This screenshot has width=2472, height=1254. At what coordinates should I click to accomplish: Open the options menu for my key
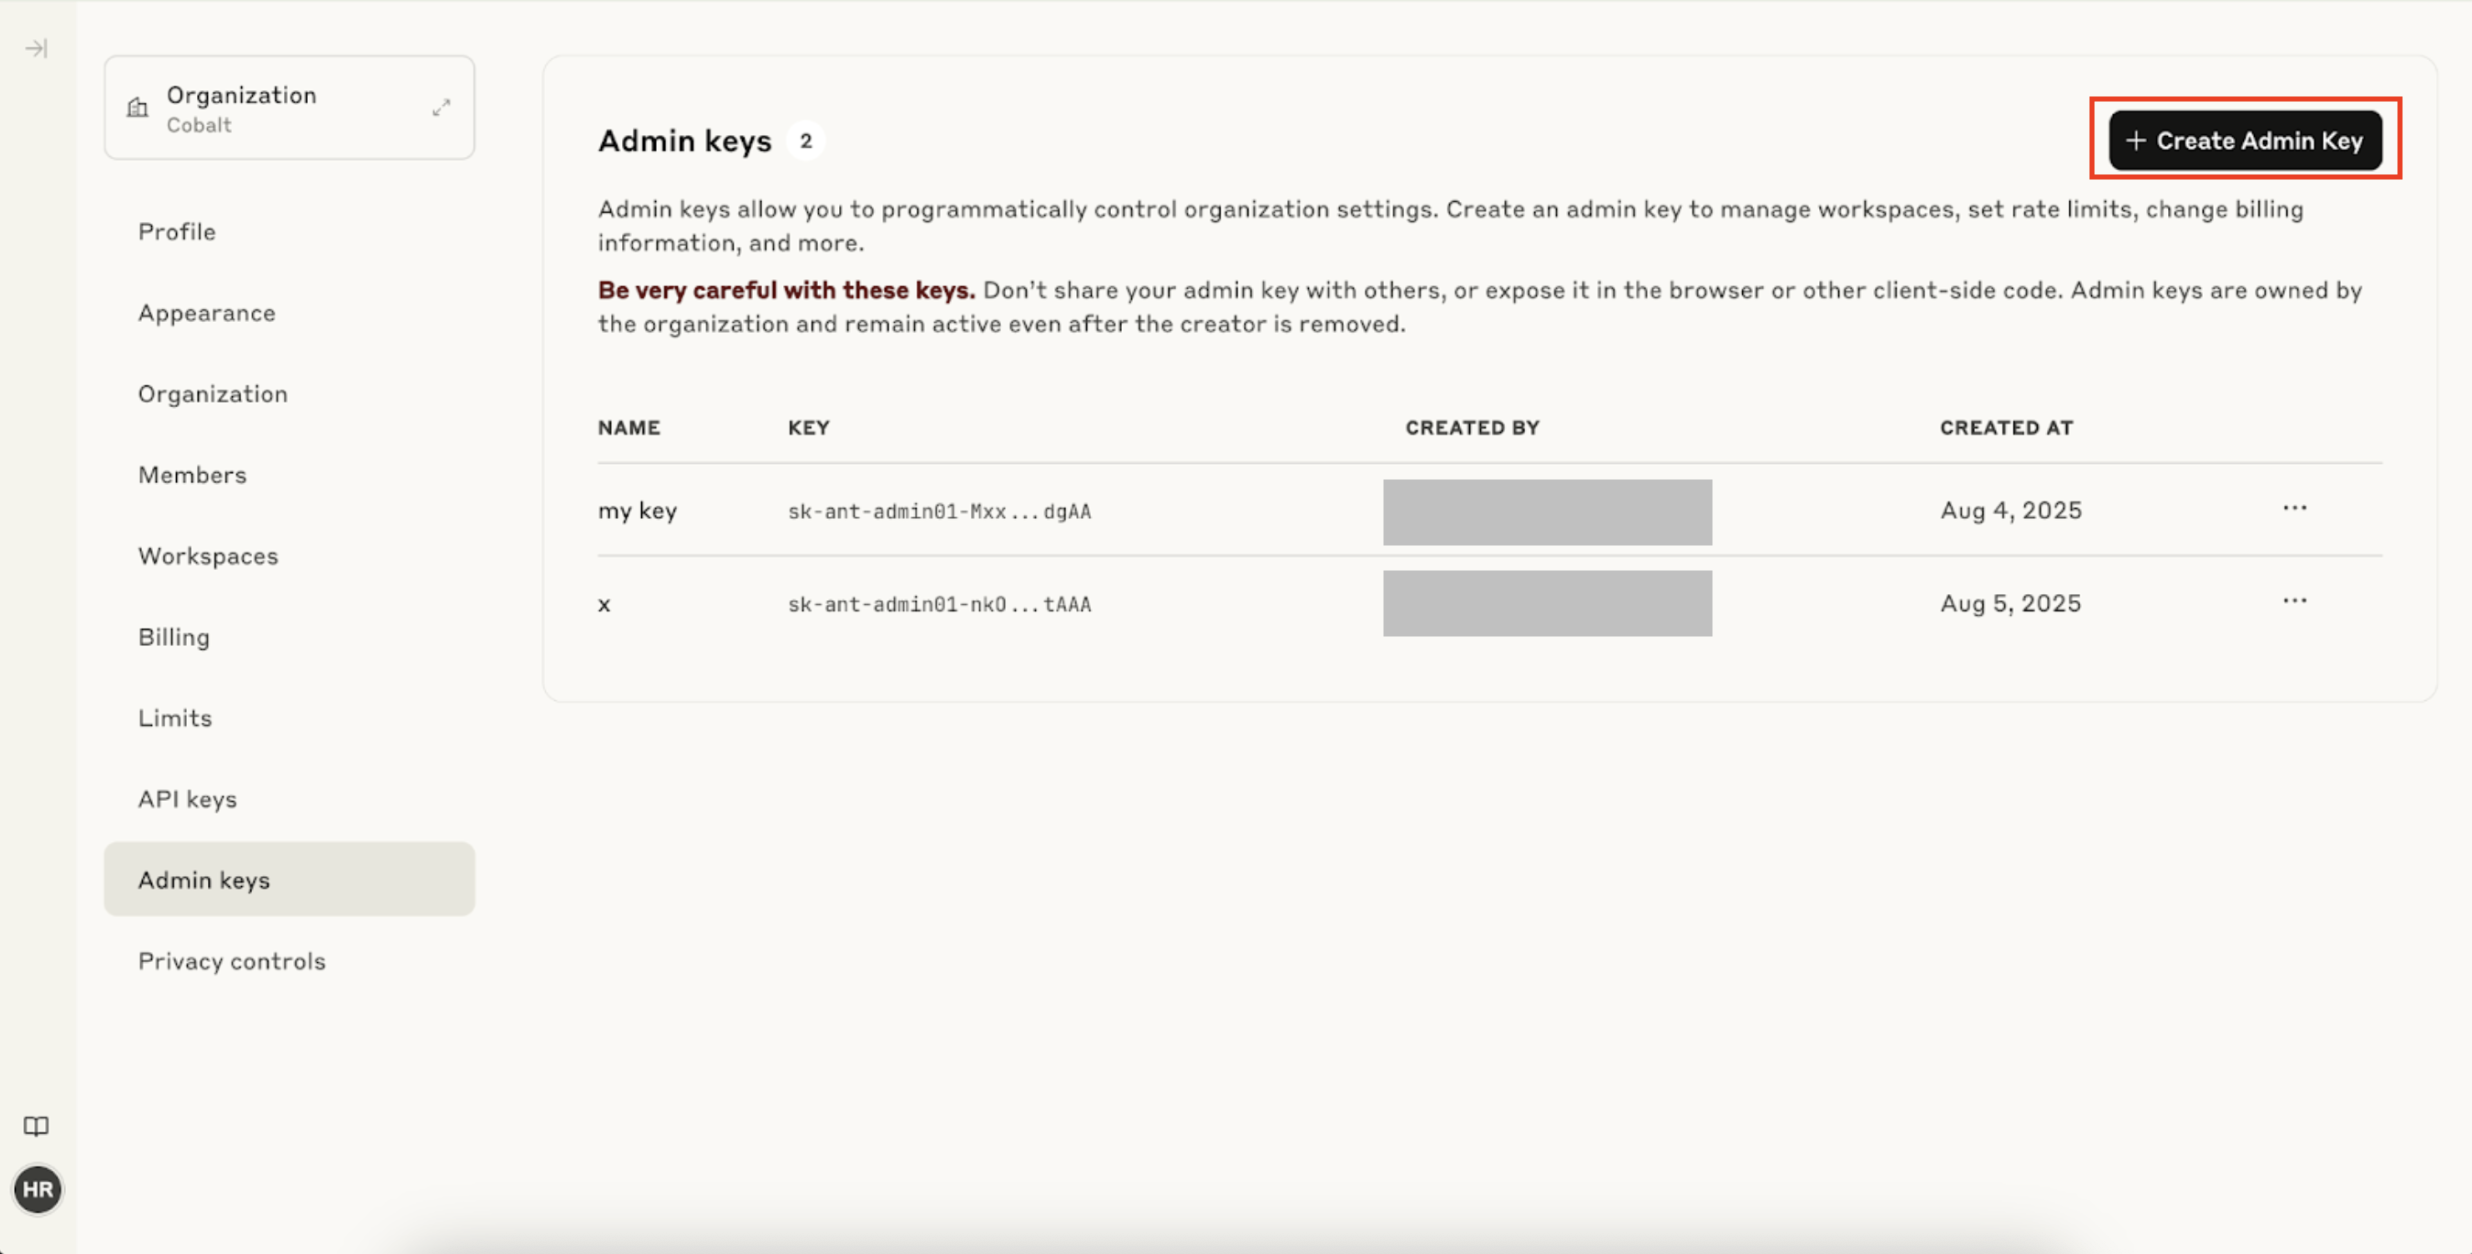2295,508
